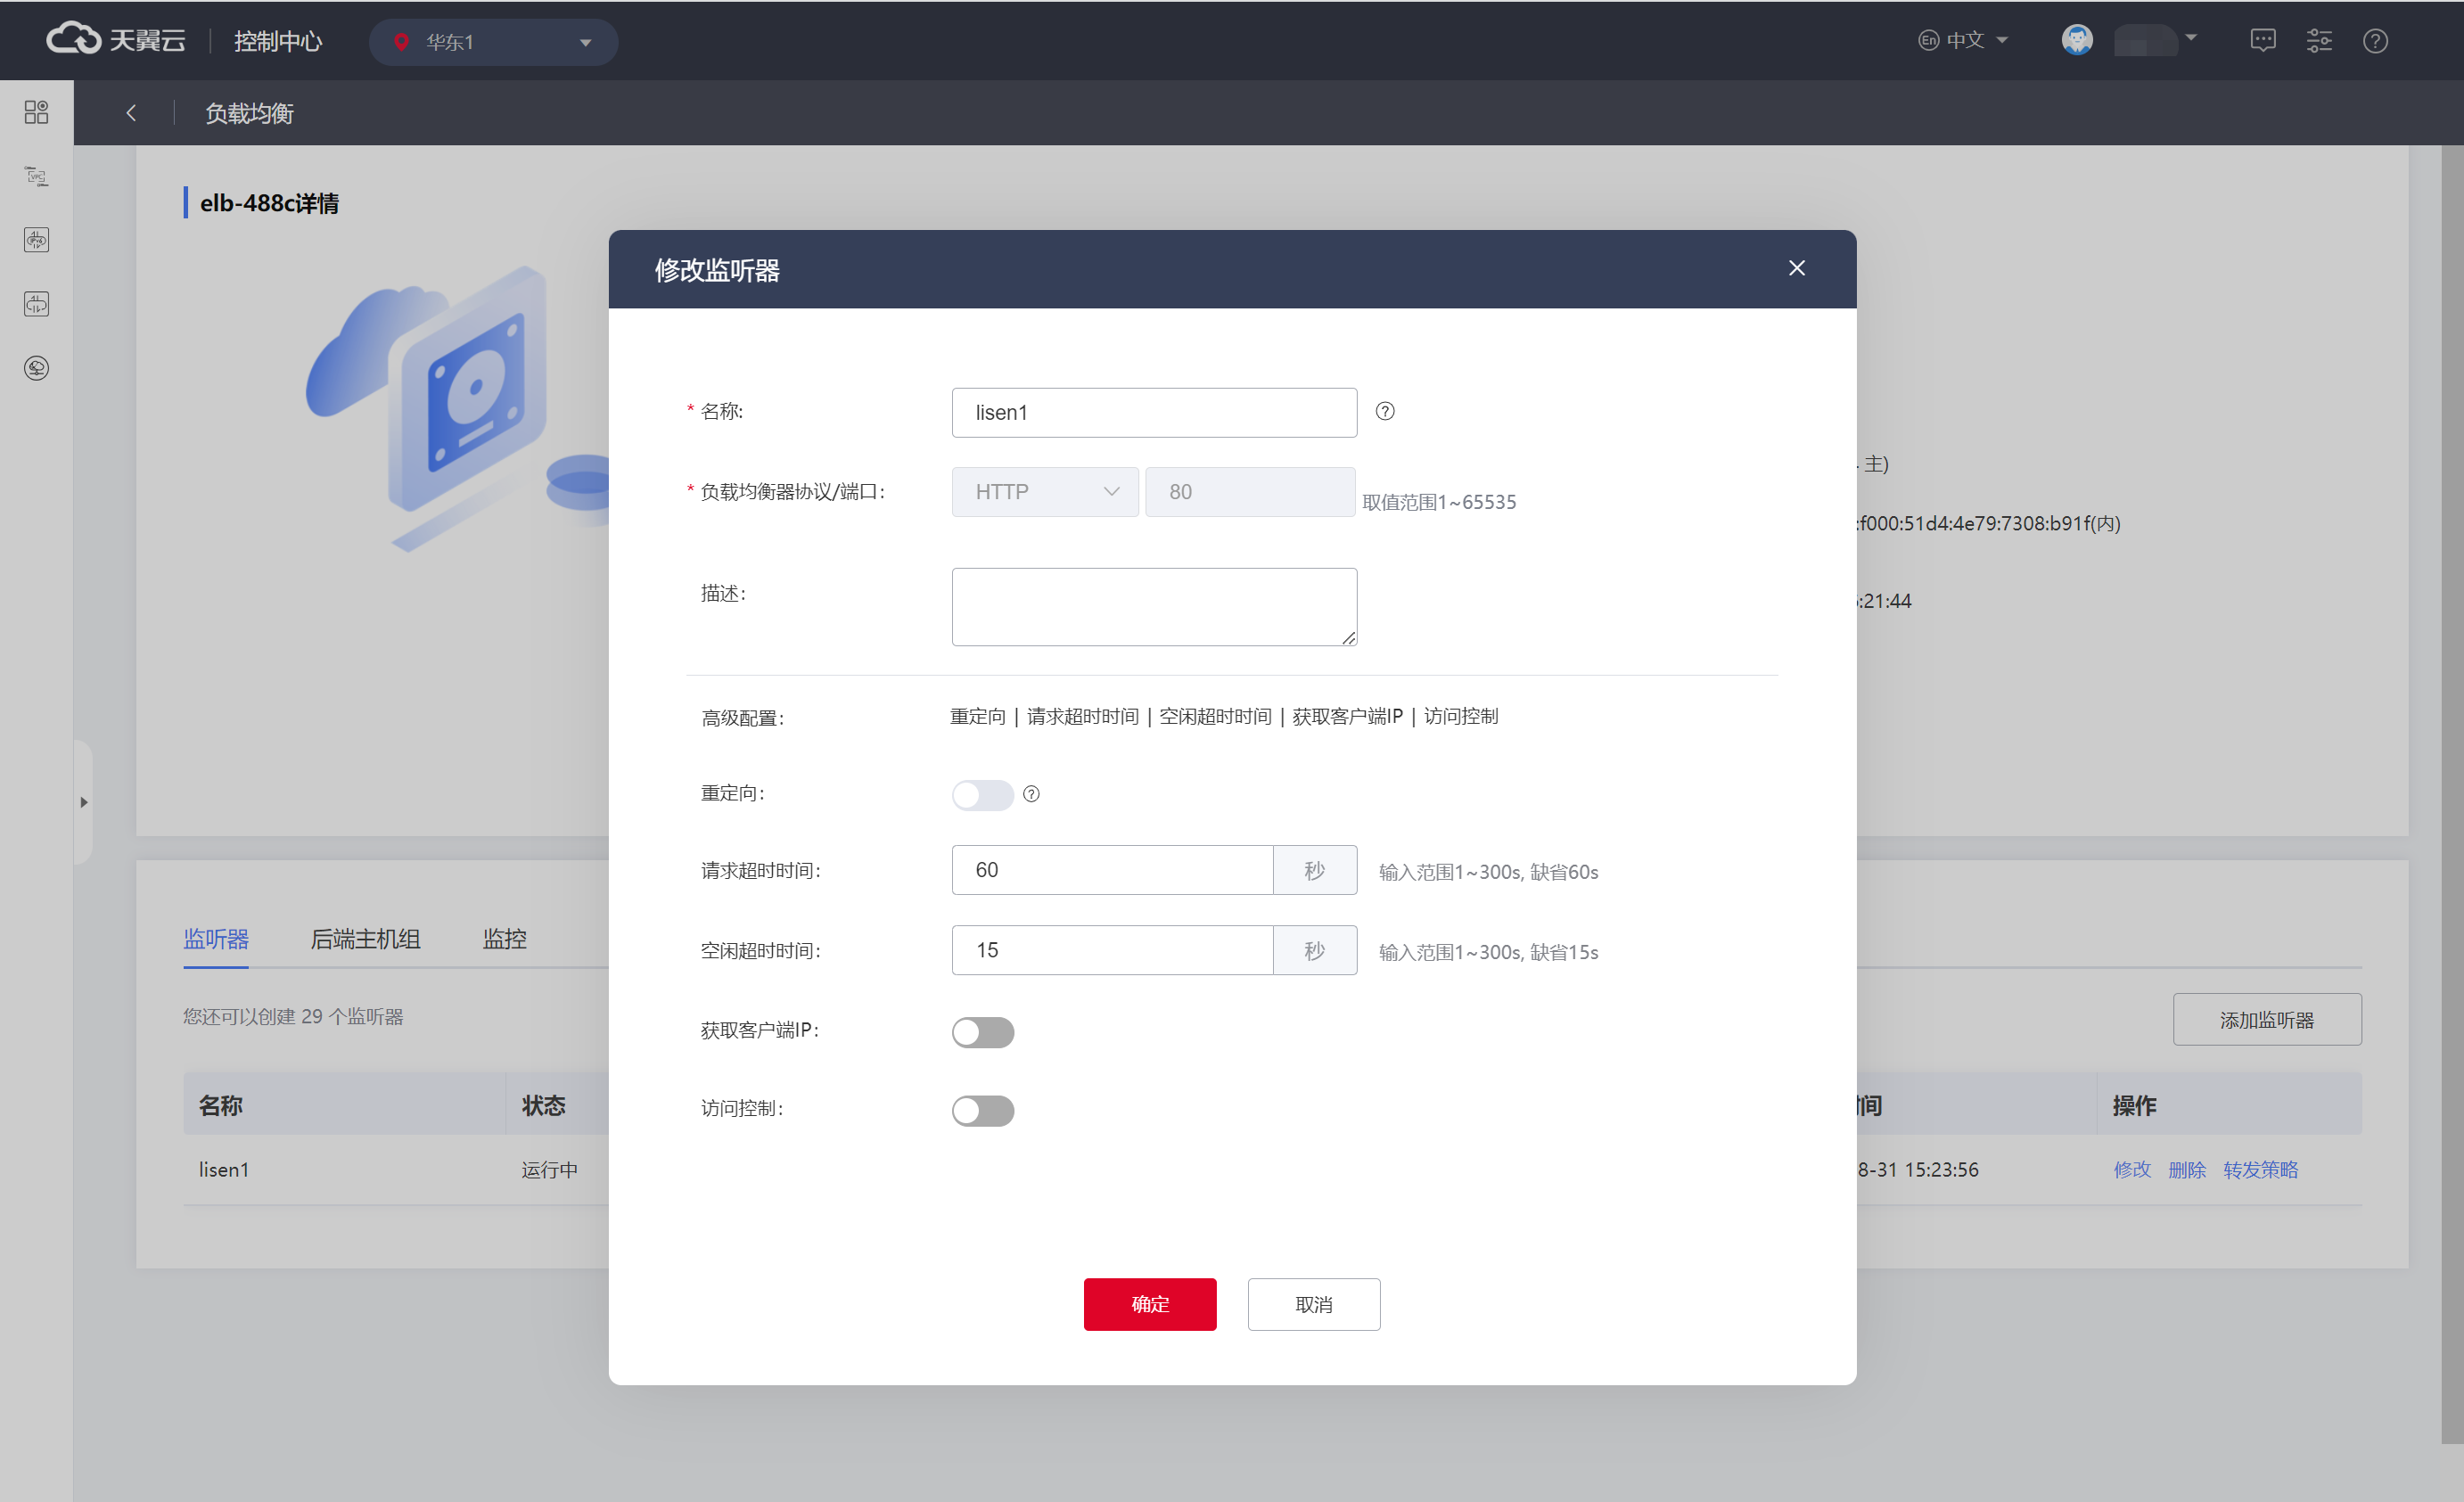Click the 描述 text area

tap(1153, 607)
